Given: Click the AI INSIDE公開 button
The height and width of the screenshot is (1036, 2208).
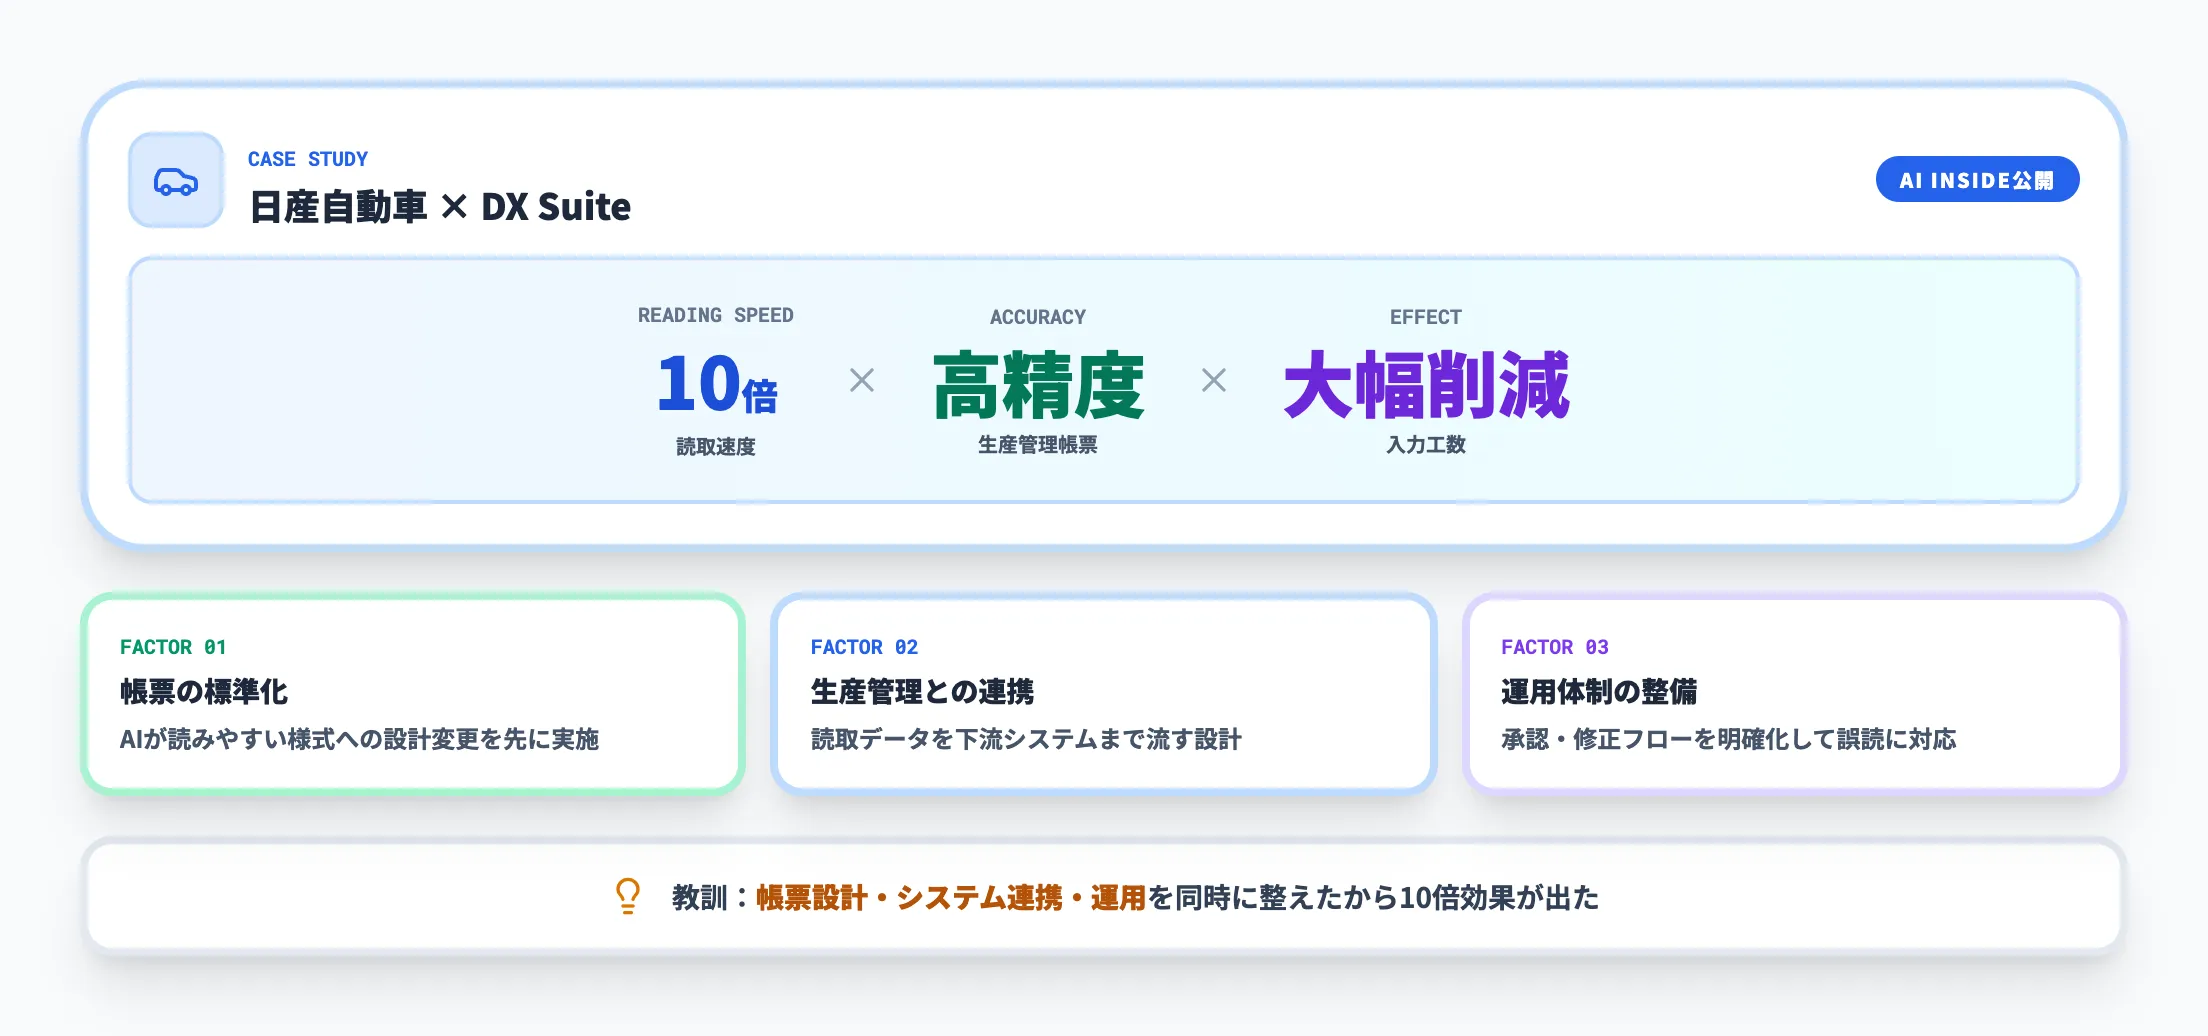Looking at the screenshot, I should tap(1977, 179).
